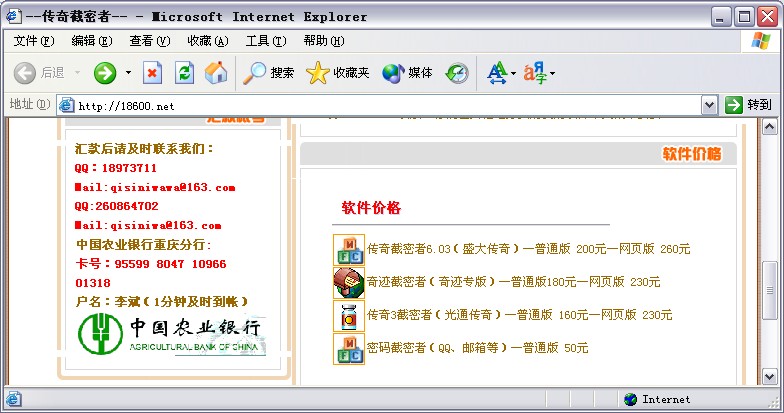Stop loading with the red X icon
This screenshot has width=784, height=413.
click(x=152, y=73)
